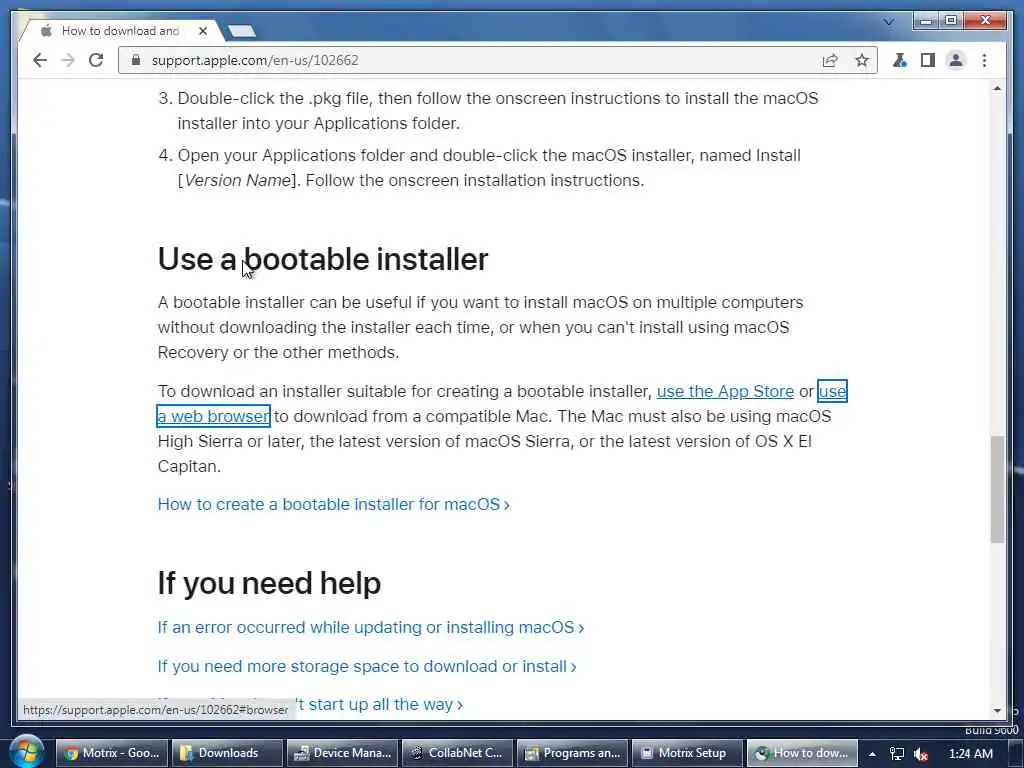Image resolution: width=1024 pixels, height=768 pixels.
Task: Switch to Device Manager taskbar button
Action: click(342, 753)
